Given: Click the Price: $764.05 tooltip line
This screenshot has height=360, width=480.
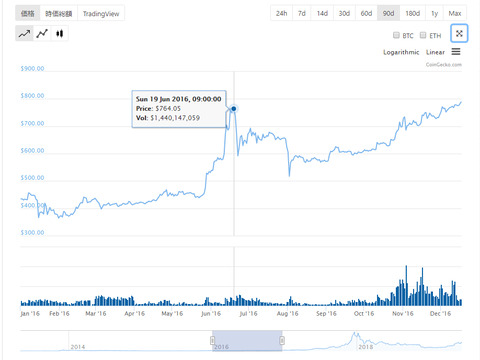Looking at the screenshot, I should 158,108.
